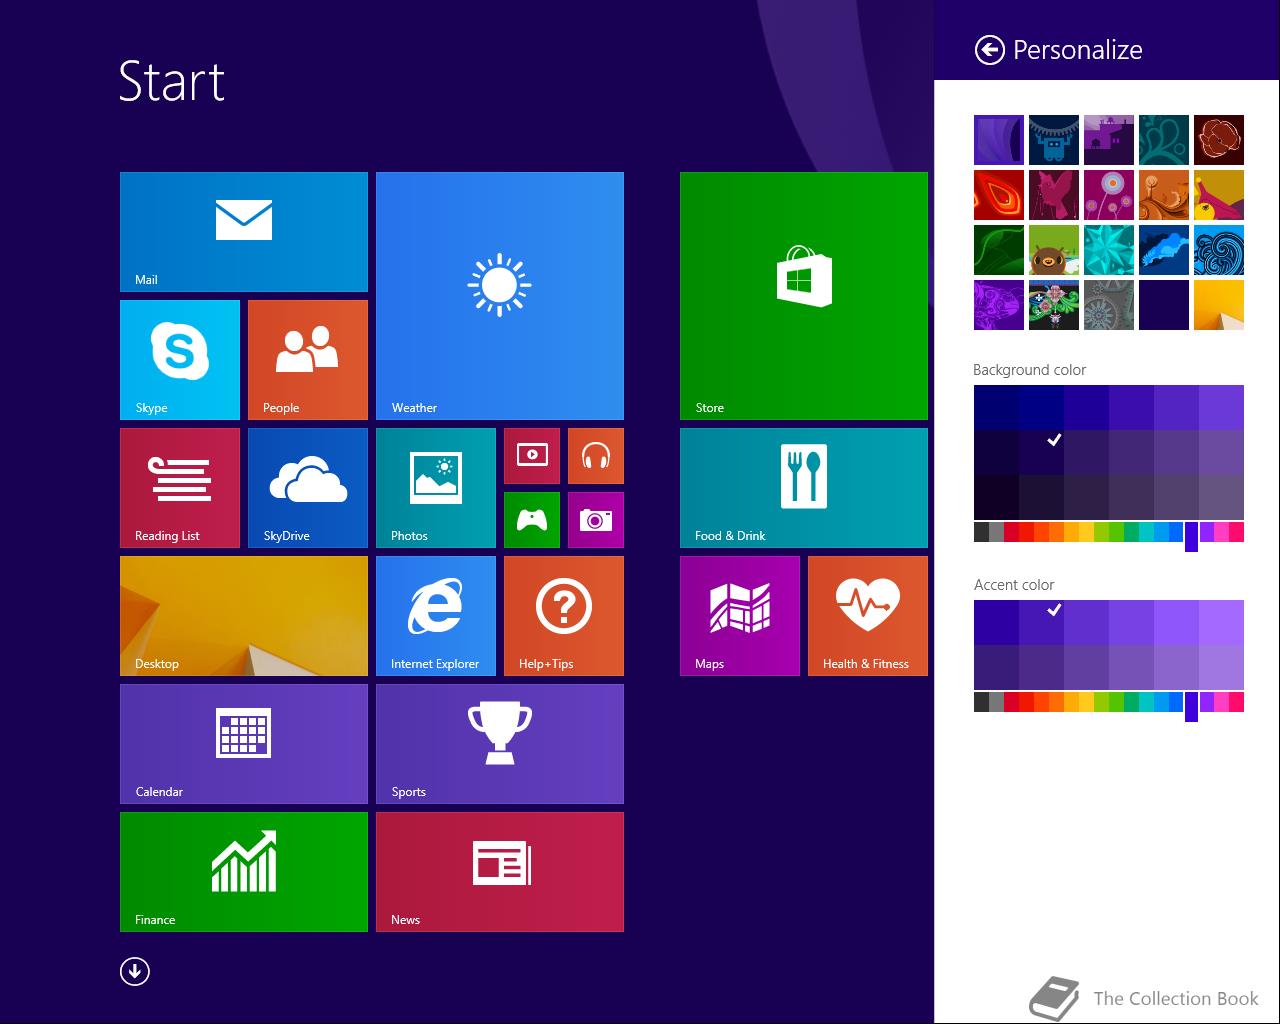Open the News tile
The width and height of the screenshot is (1280, 1024).
(500, 872)
